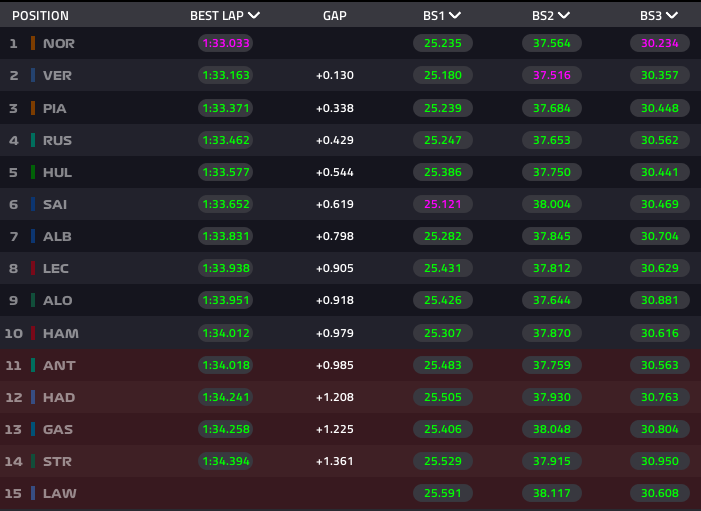This screenshot has height=511, width=701.
Task: Click LEC's red team color bar
Action: click(33, 269)
